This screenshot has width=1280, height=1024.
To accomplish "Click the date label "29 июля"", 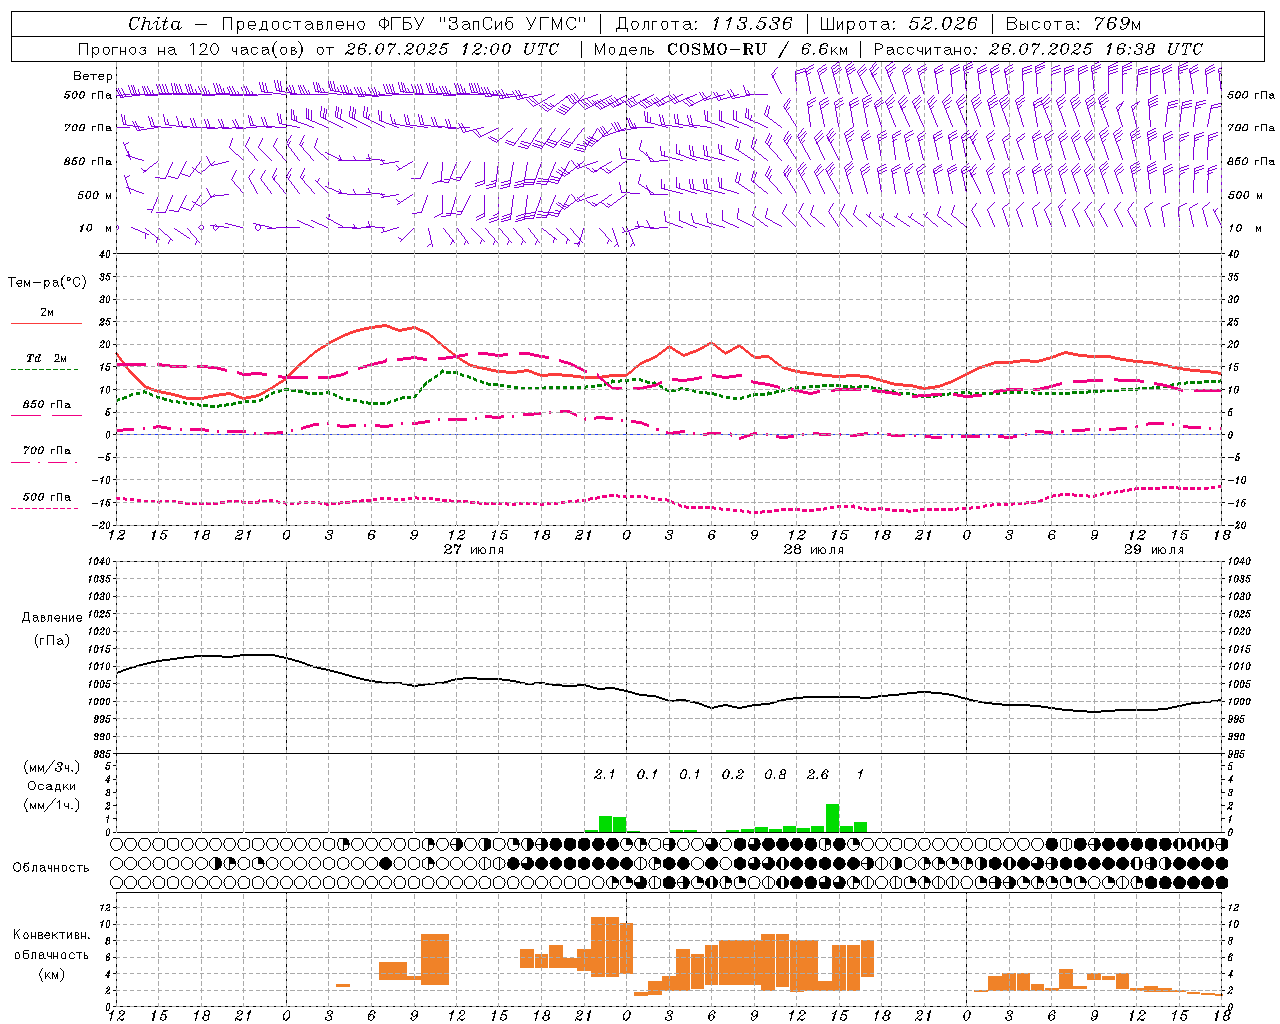I will tap(1153, 550).
